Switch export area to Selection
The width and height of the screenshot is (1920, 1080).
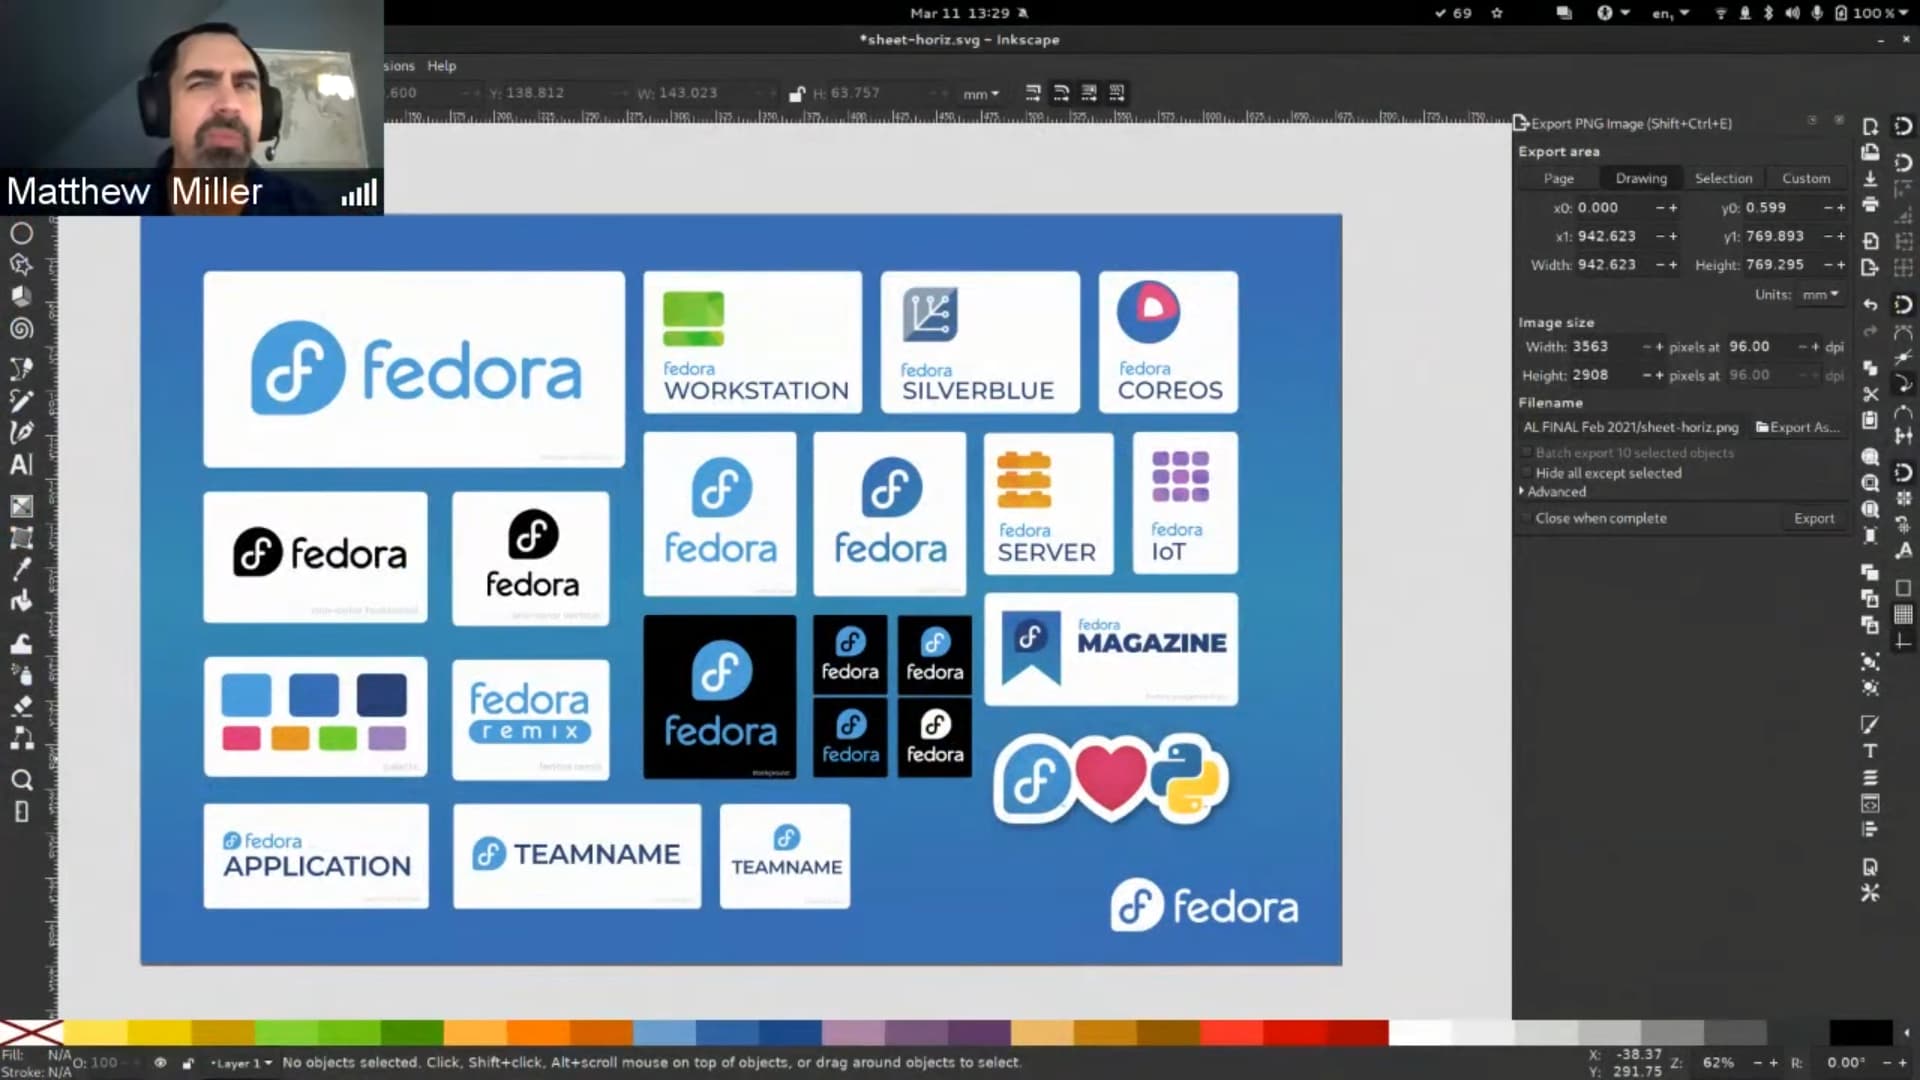click(1723, 178)
